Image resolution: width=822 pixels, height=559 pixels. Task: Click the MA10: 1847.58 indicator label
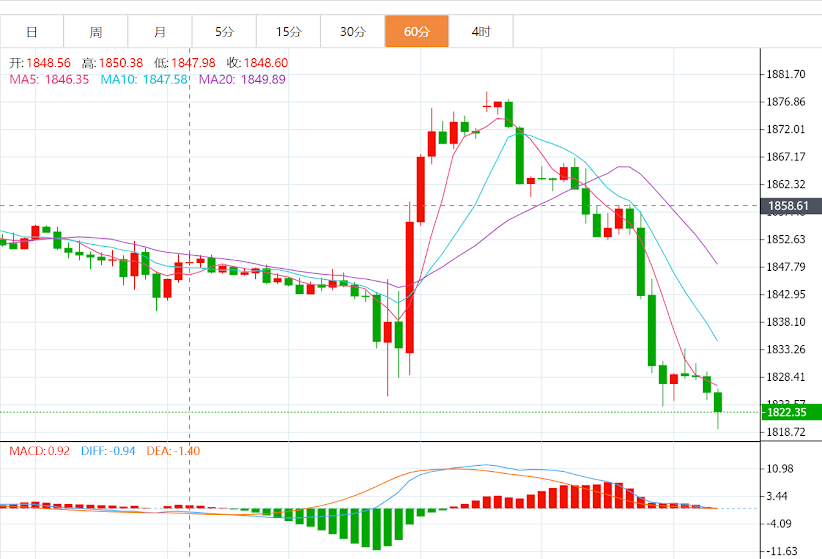click(144, 80)
